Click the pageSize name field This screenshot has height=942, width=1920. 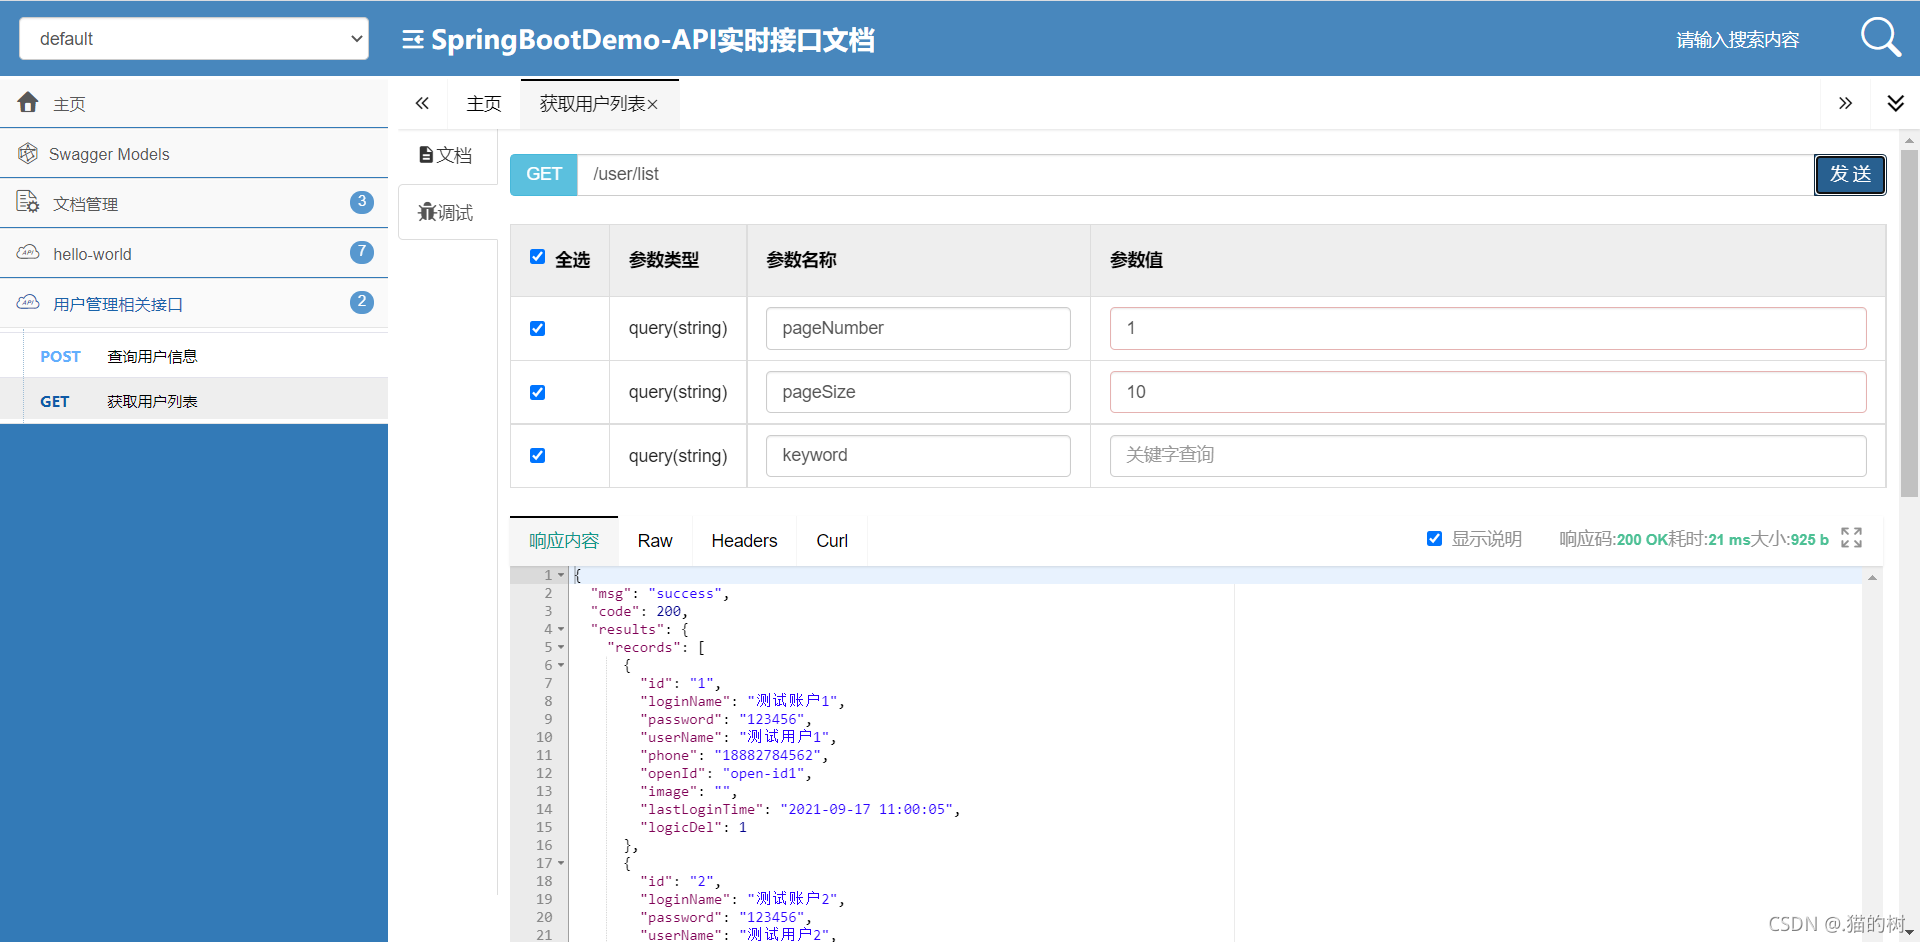(x=918, y=392)
